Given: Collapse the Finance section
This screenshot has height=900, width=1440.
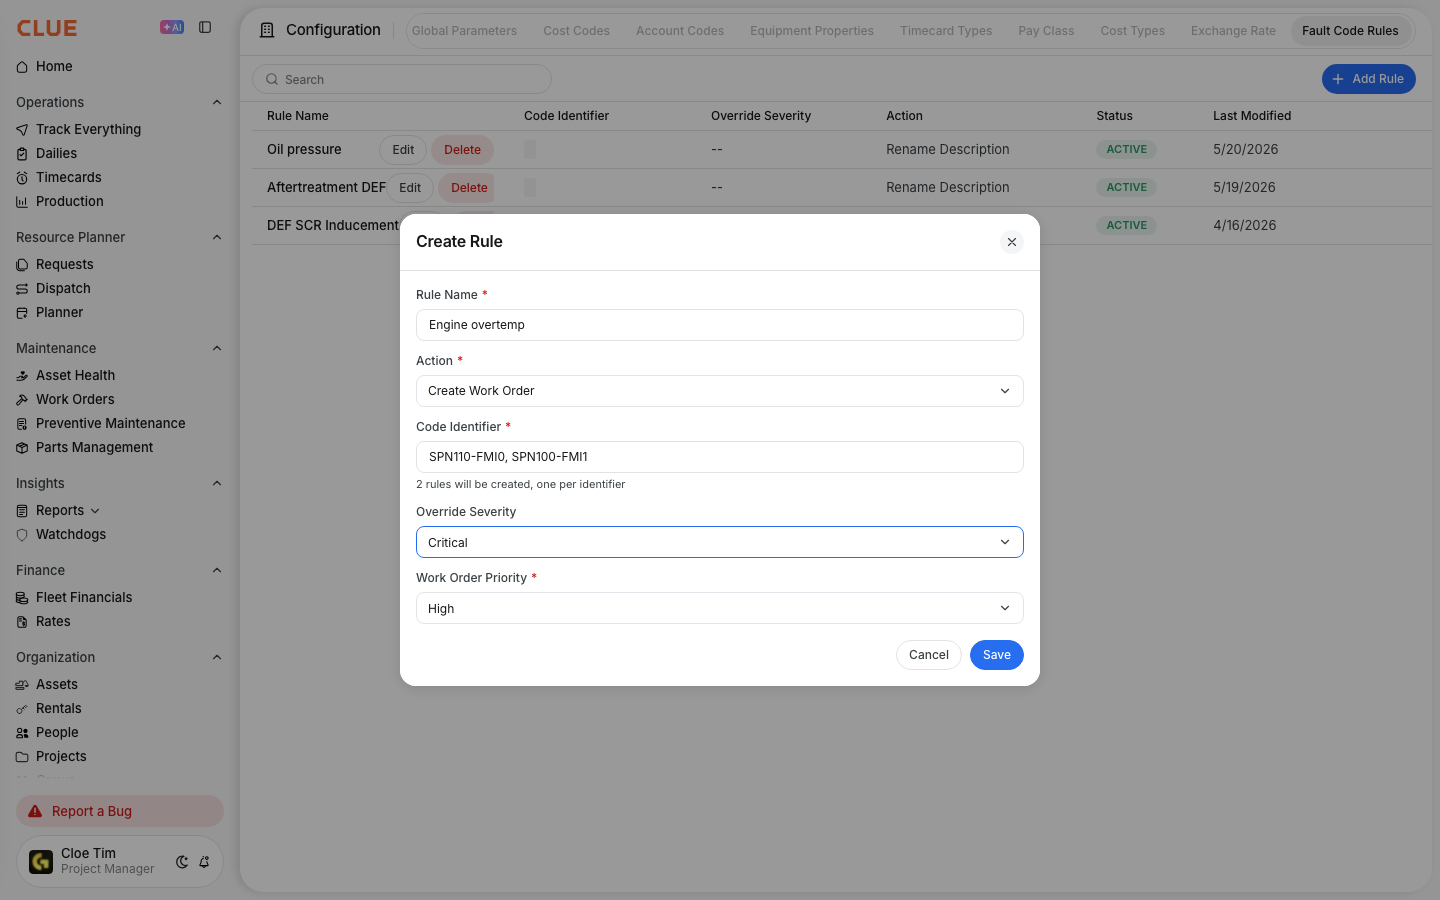Looking at the screenshot, I should click(x=217, y=570).
